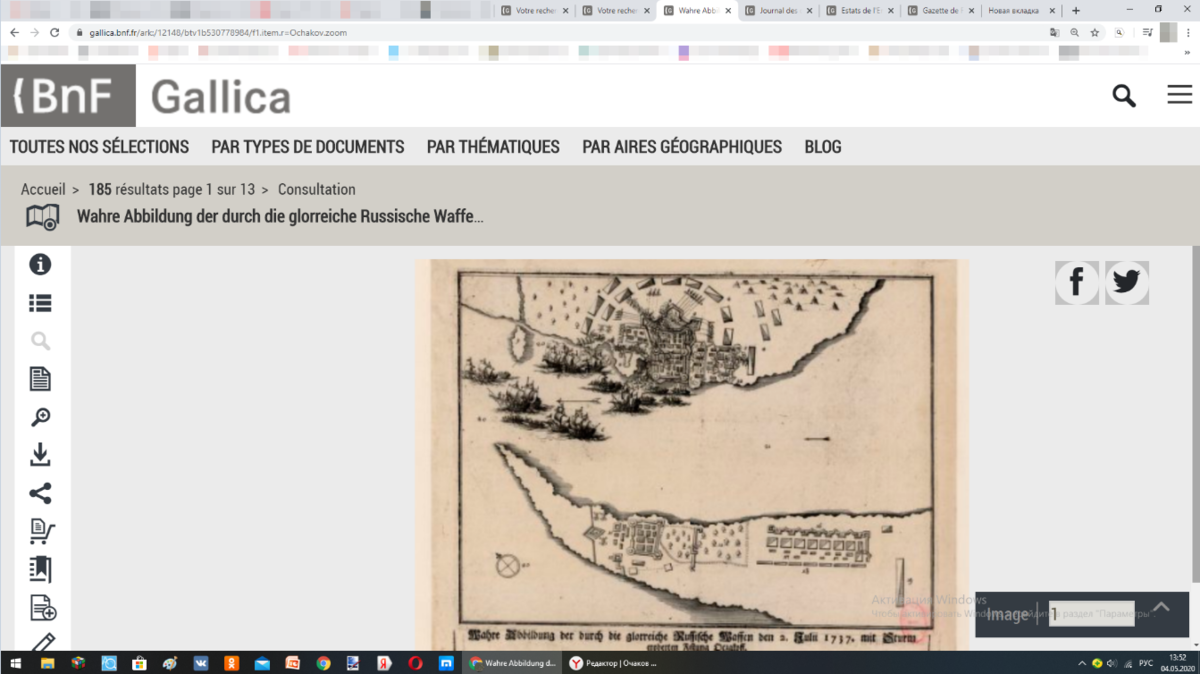Switch РУС keyboard language in tray
This screenshot has height=674, width=1200.
[1146, 663]
